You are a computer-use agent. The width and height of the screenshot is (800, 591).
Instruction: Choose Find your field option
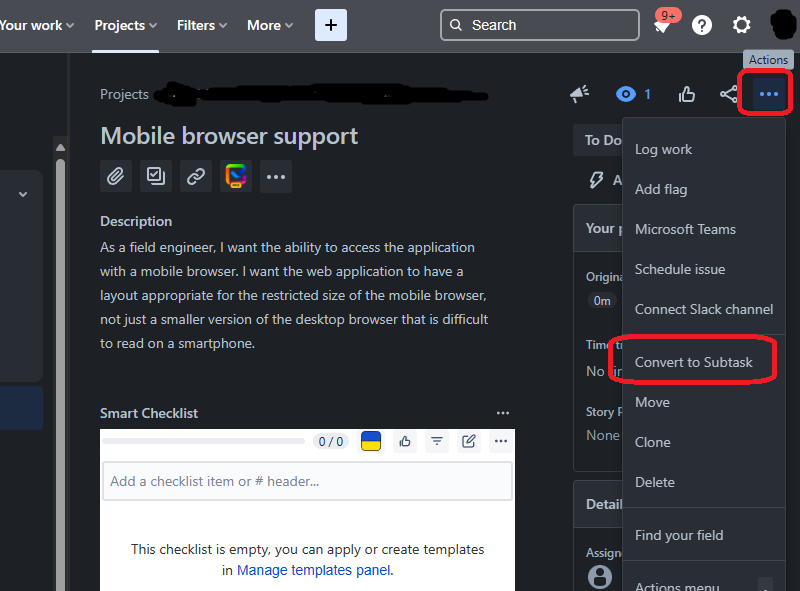coord(703,535)
